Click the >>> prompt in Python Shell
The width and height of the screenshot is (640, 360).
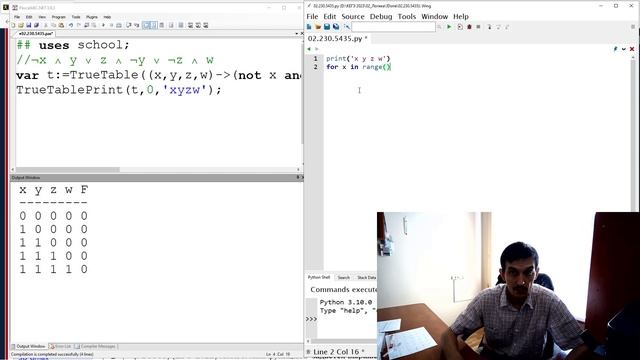click(311, 319)
